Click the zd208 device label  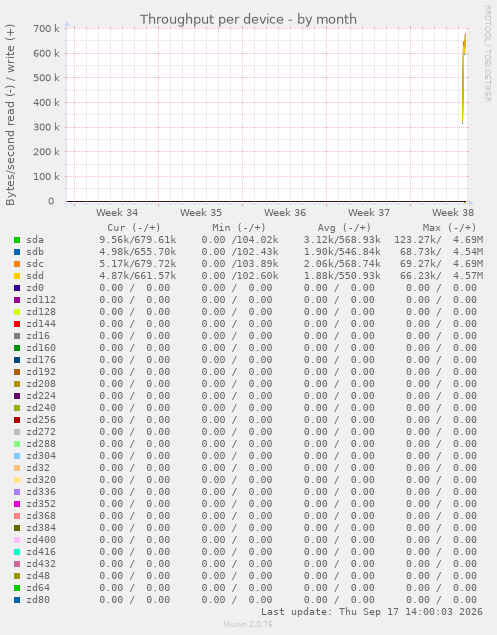pos(41,384)
